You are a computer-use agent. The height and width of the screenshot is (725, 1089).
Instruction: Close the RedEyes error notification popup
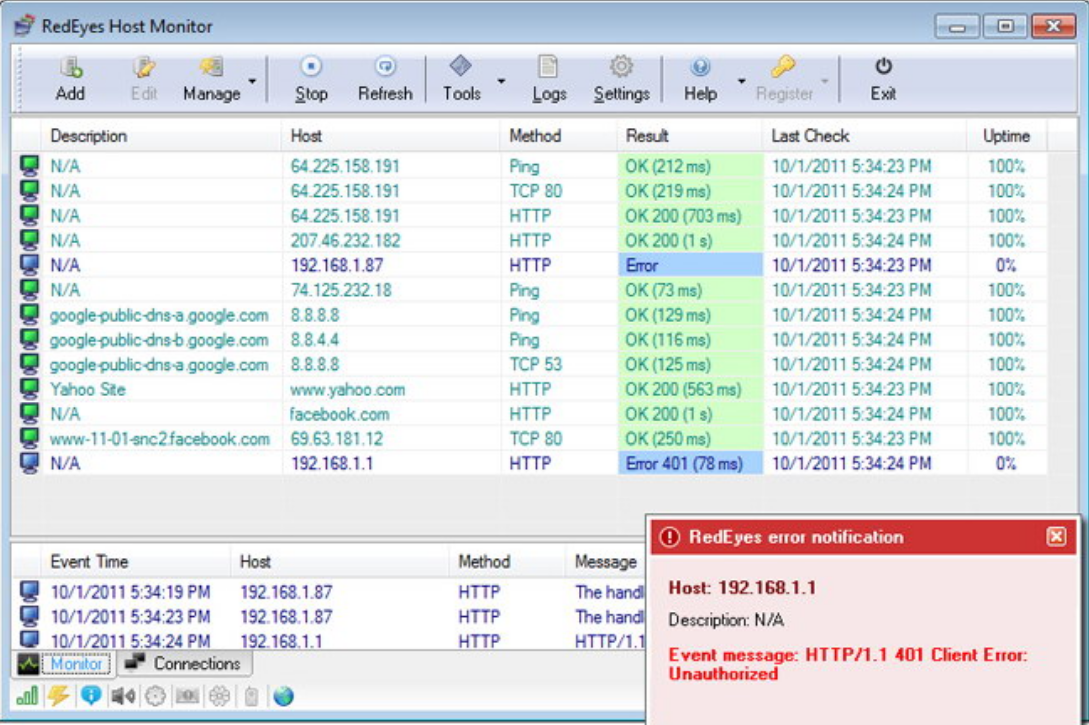pyautogui.click(x=1056, y=537)
